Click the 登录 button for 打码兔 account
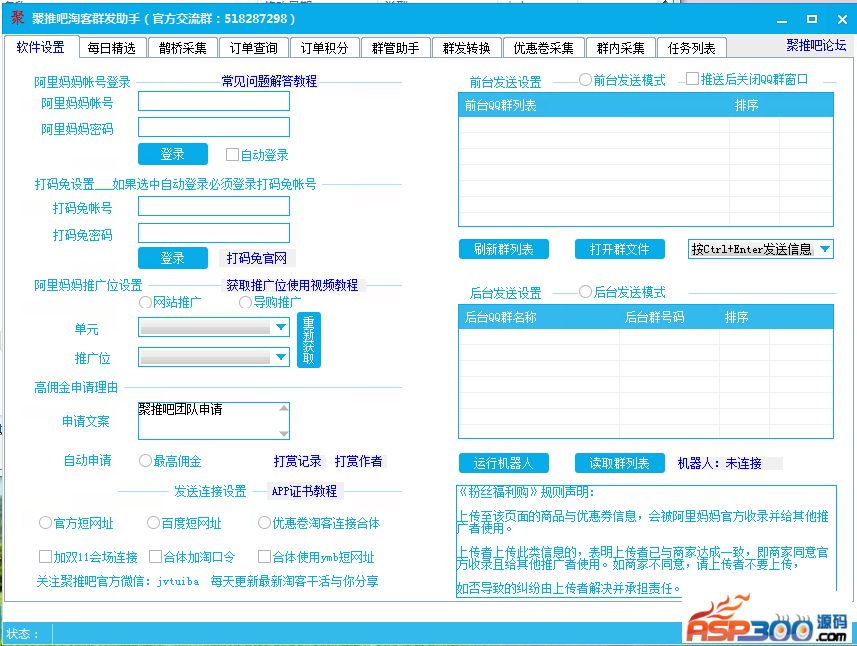 [173, 258]
